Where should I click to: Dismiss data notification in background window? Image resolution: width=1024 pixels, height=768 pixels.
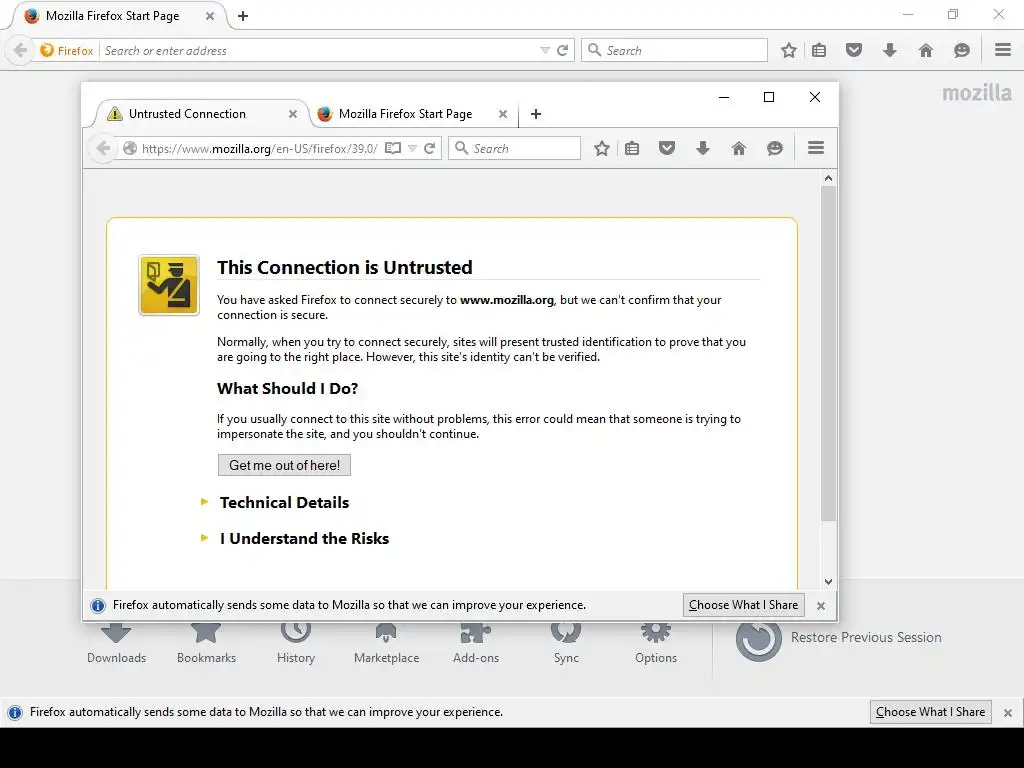[1008, 712]
